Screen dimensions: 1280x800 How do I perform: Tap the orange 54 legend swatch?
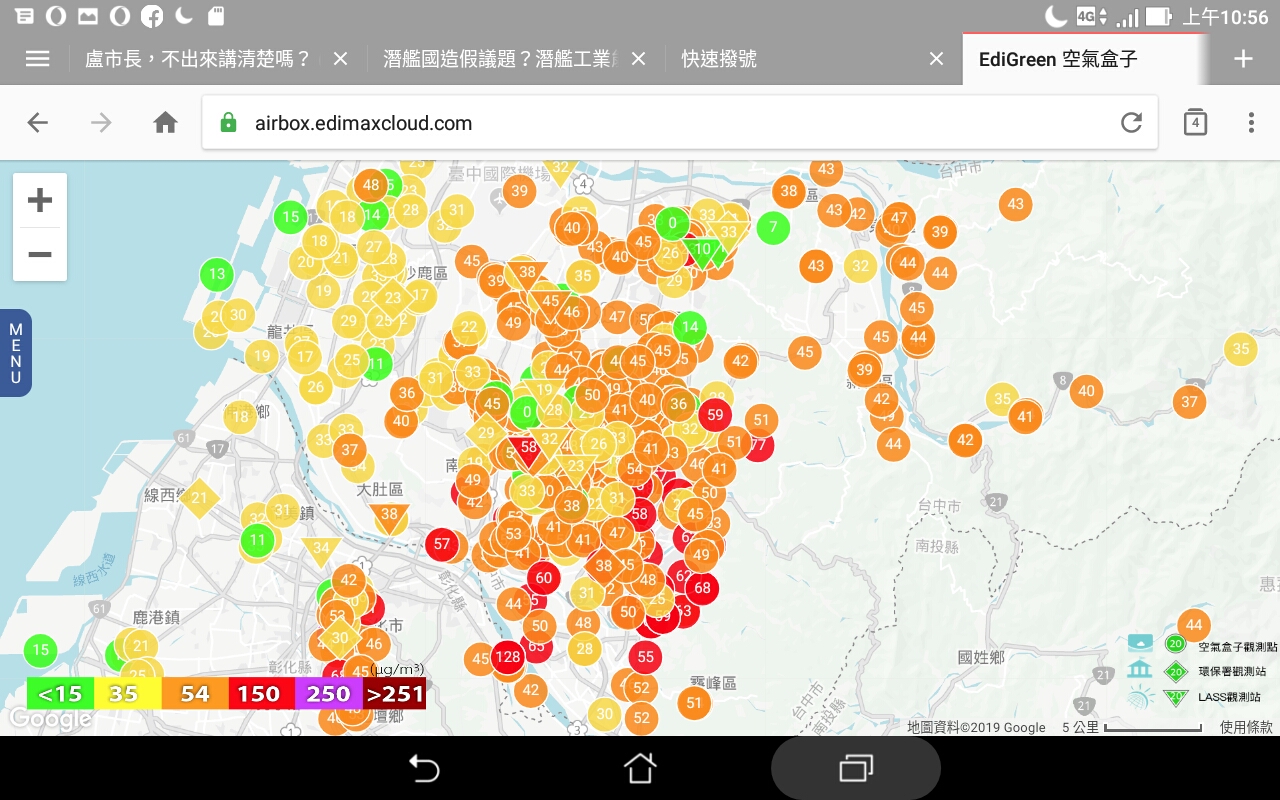[x=195, y=693]
